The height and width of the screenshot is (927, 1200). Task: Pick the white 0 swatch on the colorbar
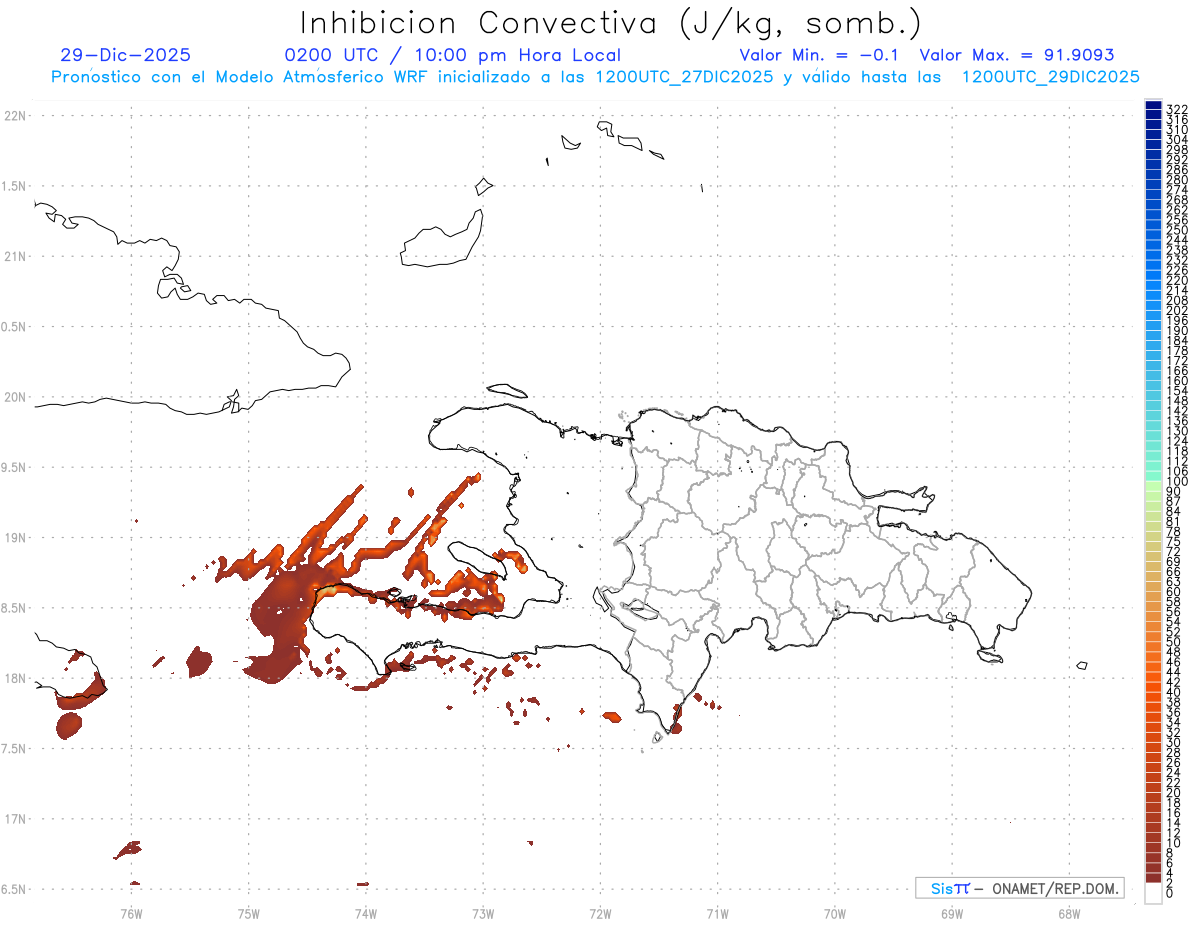[1153, 893]
